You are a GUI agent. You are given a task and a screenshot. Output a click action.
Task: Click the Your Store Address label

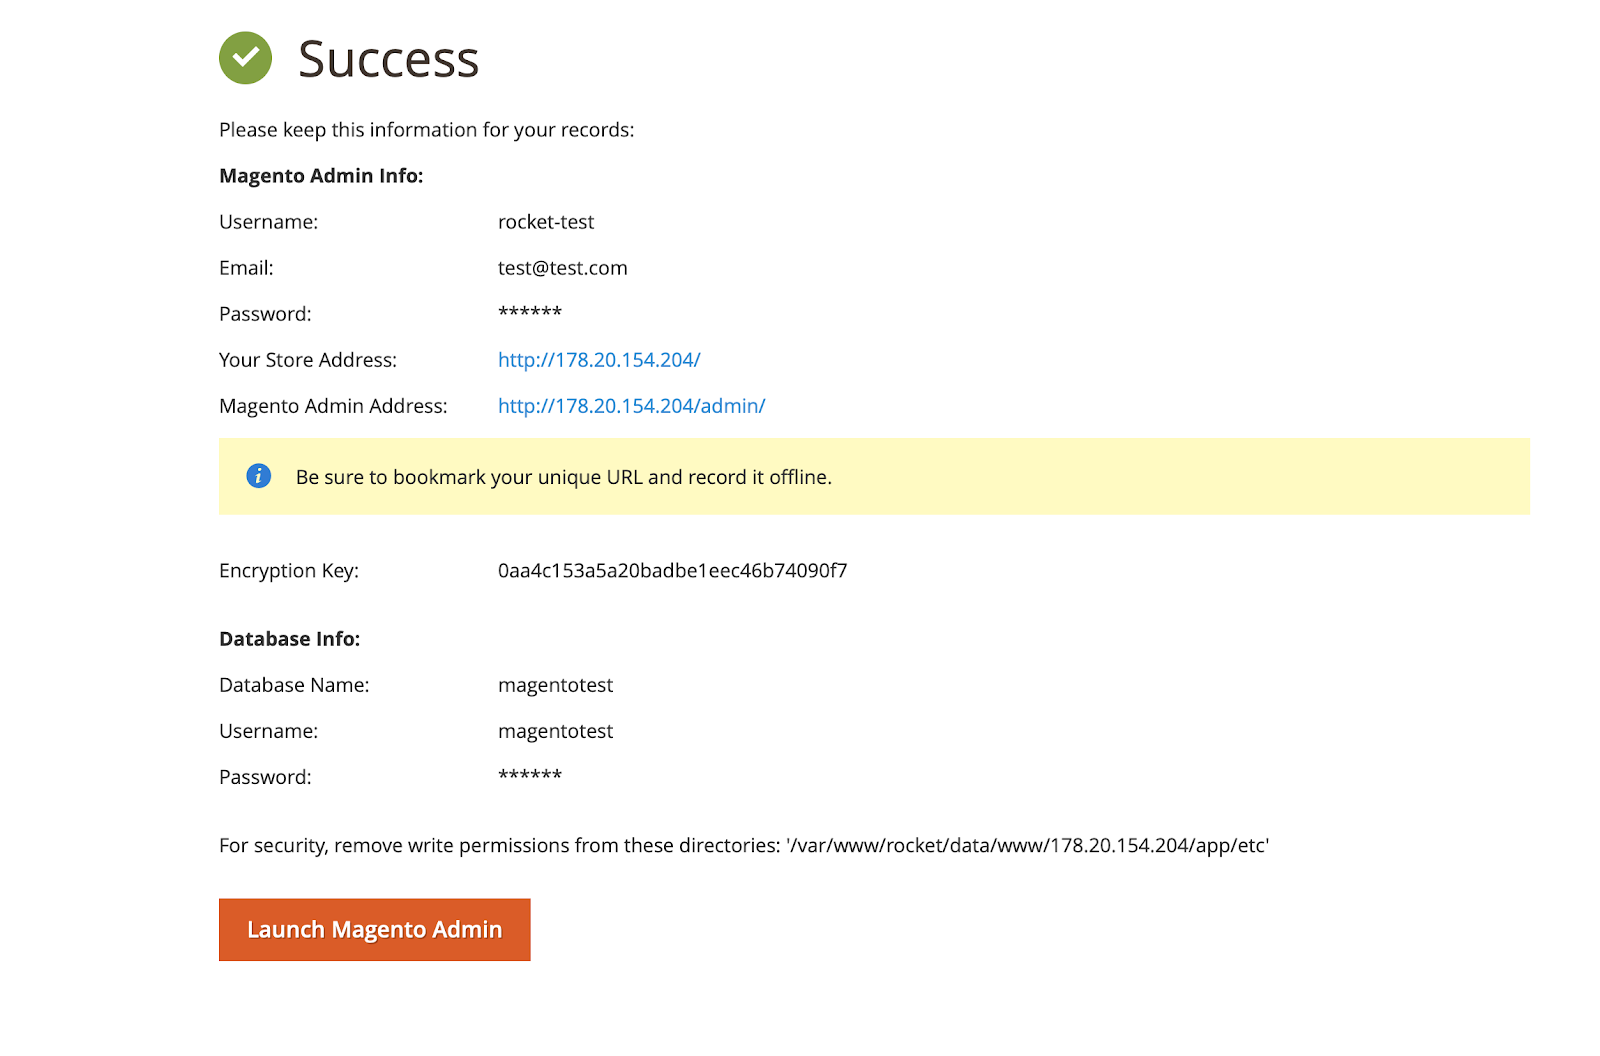tap(308, 360)
